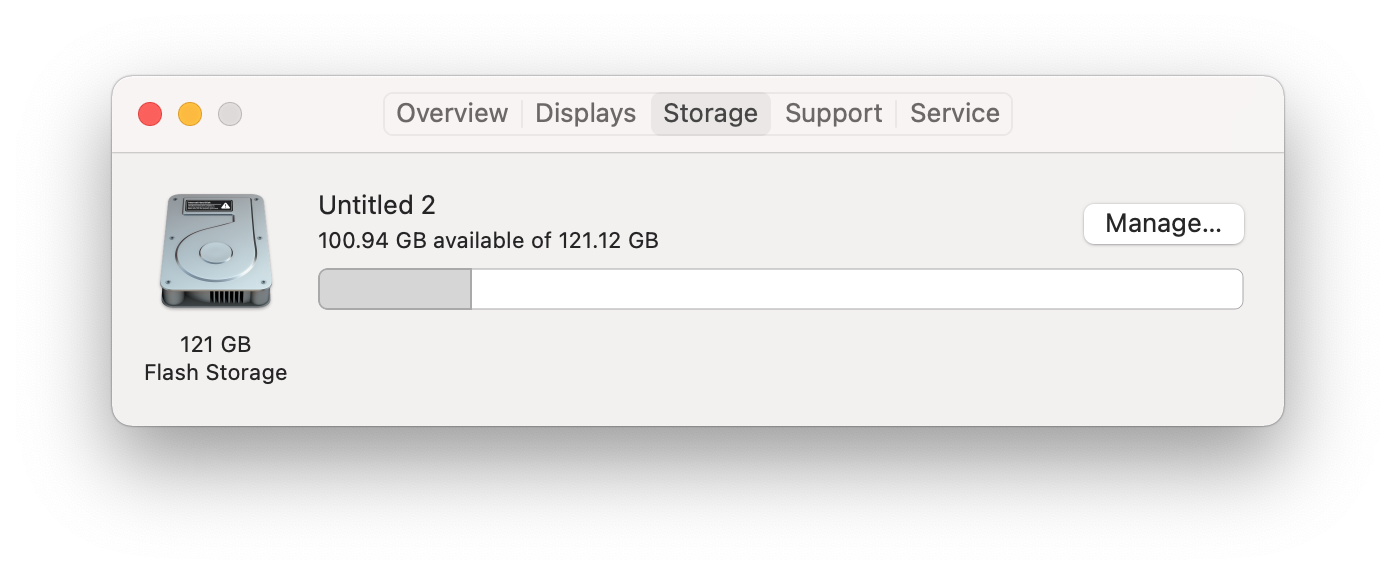Close the window with the red button
Viewport: 1396px width, 574px height.
click(150, 114)
